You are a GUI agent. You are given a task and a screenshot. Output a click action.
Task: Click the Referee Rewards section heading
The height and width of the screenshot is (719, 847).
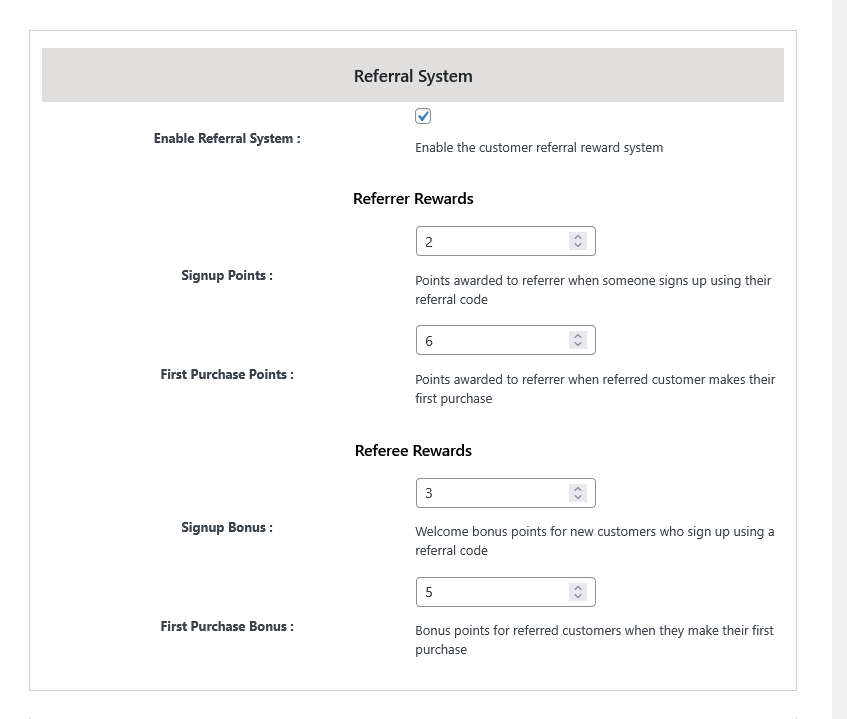(413, 450)
